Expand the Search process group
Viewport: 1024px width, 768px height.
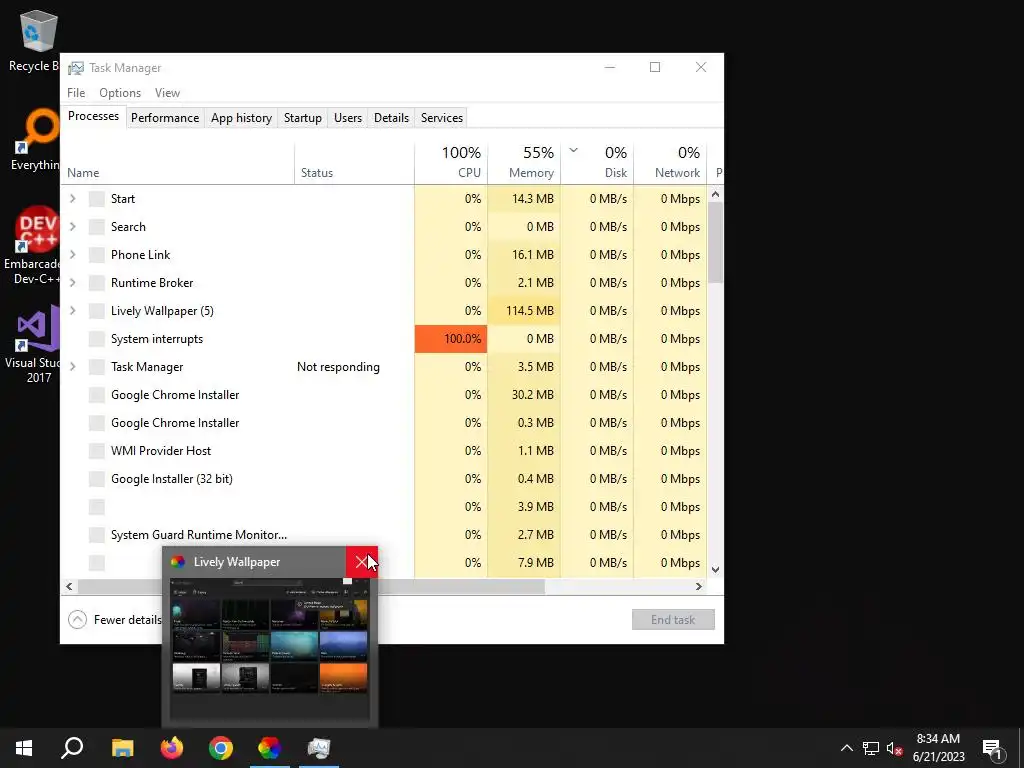click(73, 227)
